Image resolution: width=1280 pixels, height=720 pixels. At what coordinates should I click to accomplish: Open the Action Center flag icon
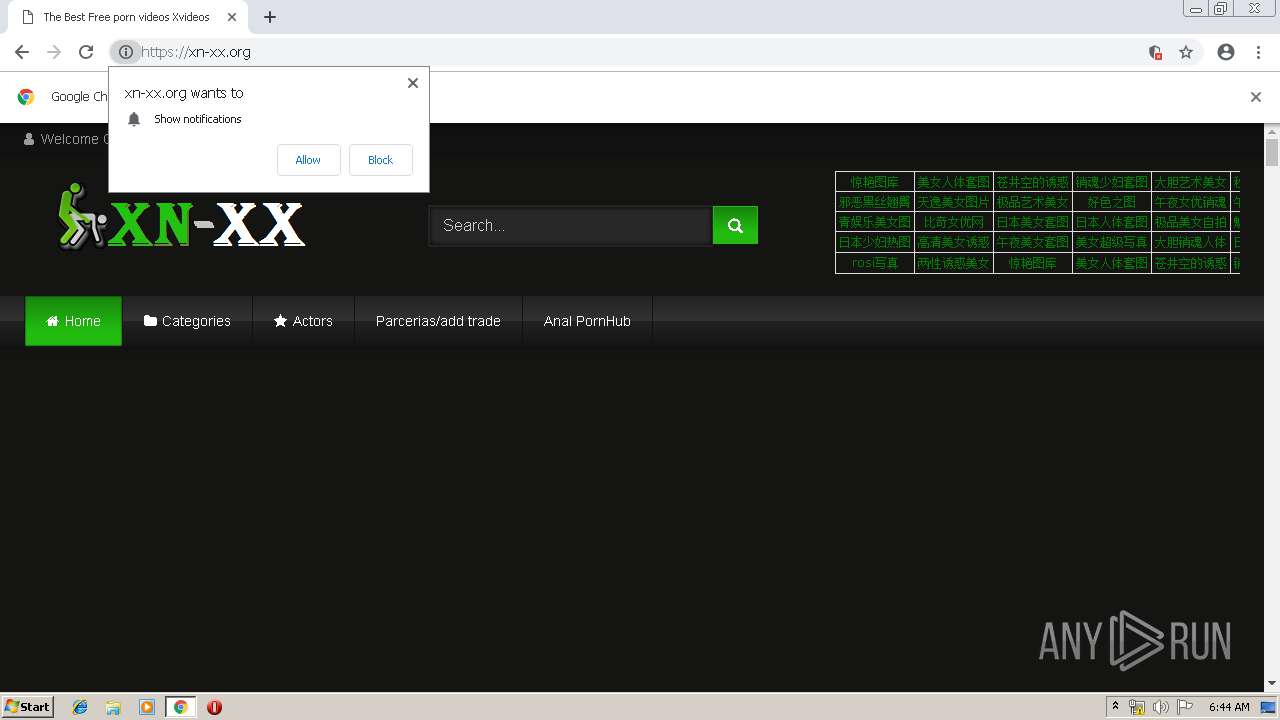[1185, 707]
